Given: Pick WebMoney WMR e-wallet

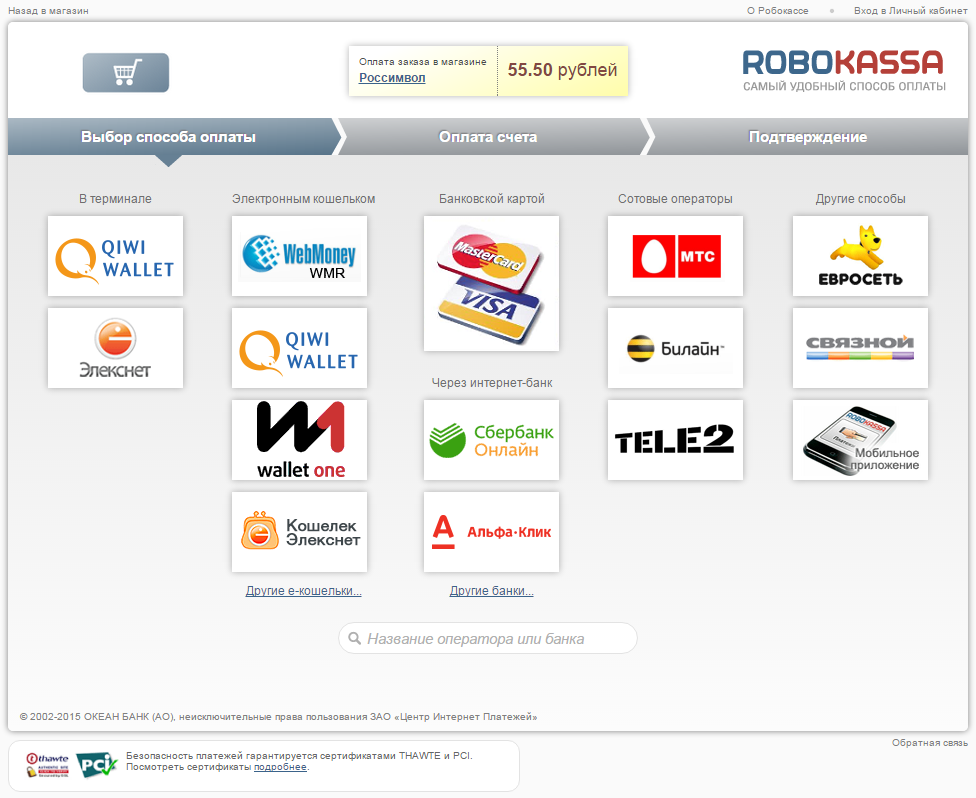Looking at the screenshot, I should [299, 256].
